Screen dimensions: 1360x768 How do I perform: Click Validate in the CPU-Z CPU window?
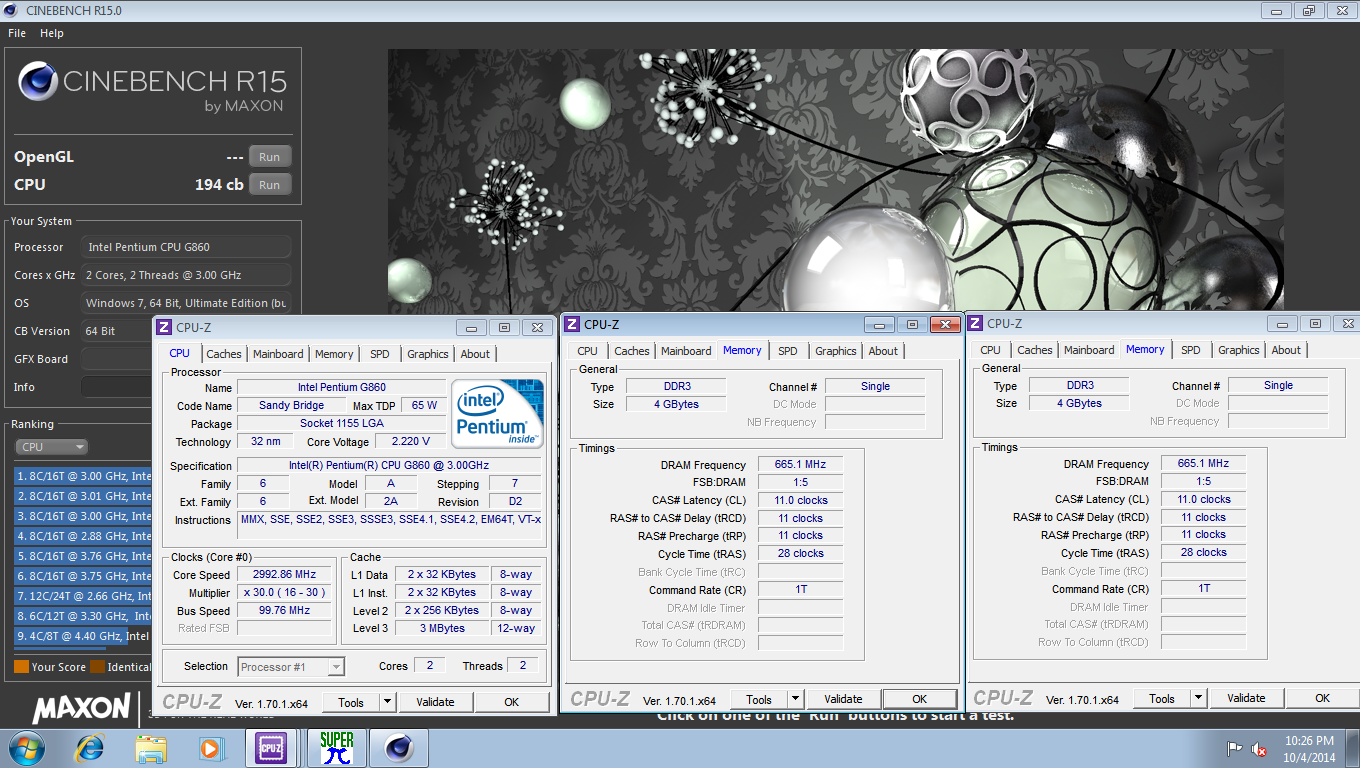[435, 702]
